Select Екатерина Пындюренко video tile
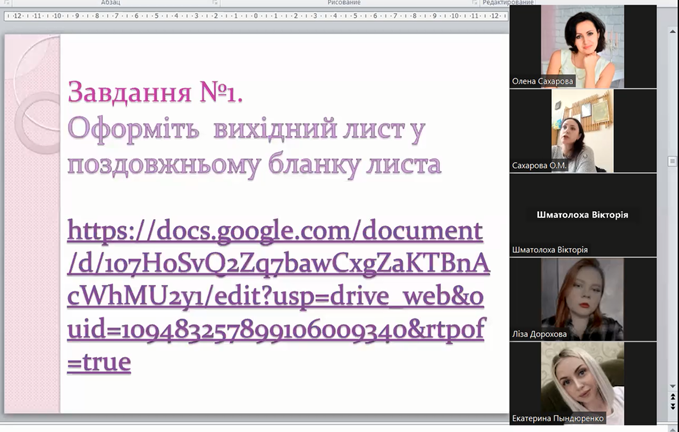This screenshot has height=432, width=679. tap(583, 384)
